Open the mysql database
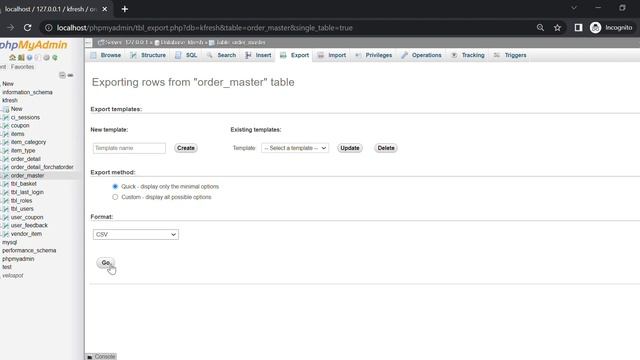 click(x=9, y=242)
